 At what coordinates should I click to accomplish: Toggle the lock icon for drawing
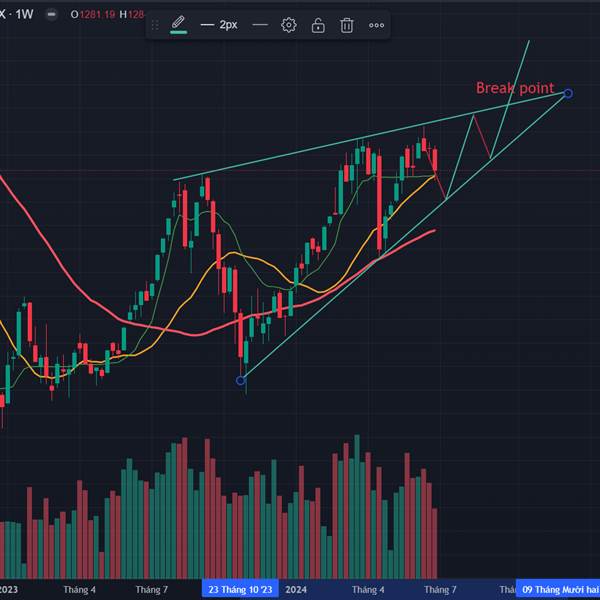318,25
